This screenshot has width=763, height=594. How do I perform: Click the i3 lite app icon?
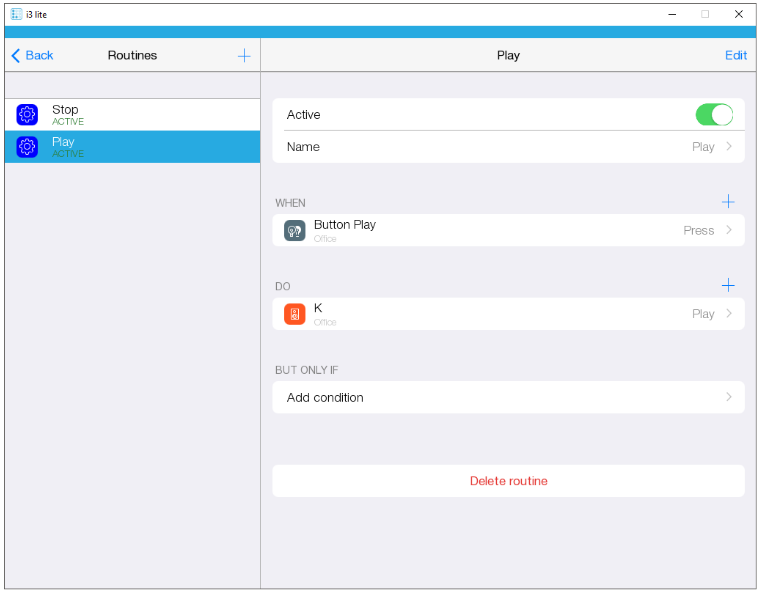pyautogui.click(x=16, y=14)
